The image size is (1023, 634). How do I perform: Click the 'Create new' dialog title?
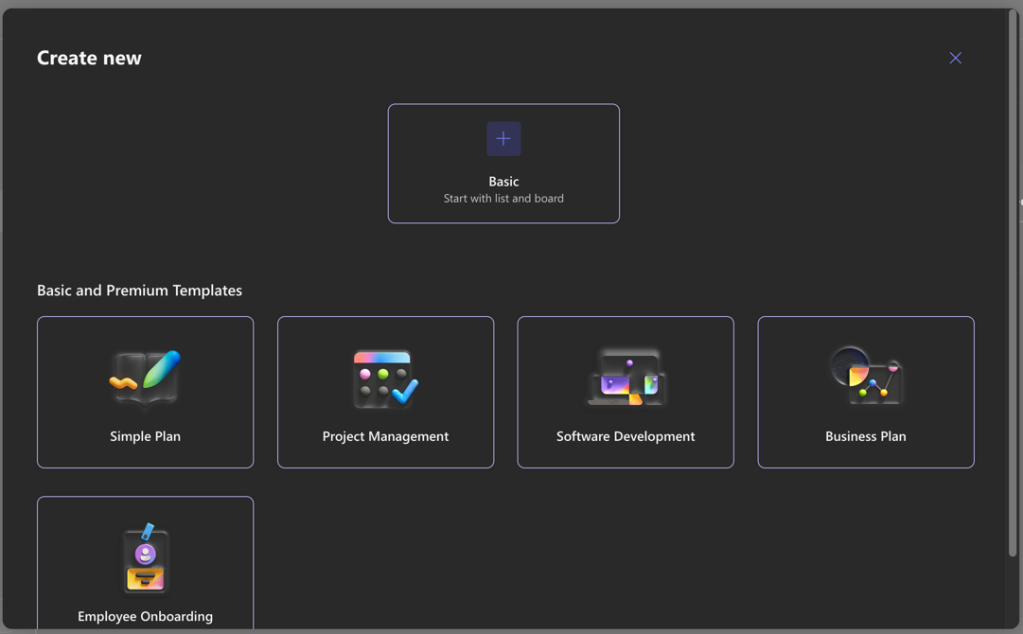click(89, 58)
